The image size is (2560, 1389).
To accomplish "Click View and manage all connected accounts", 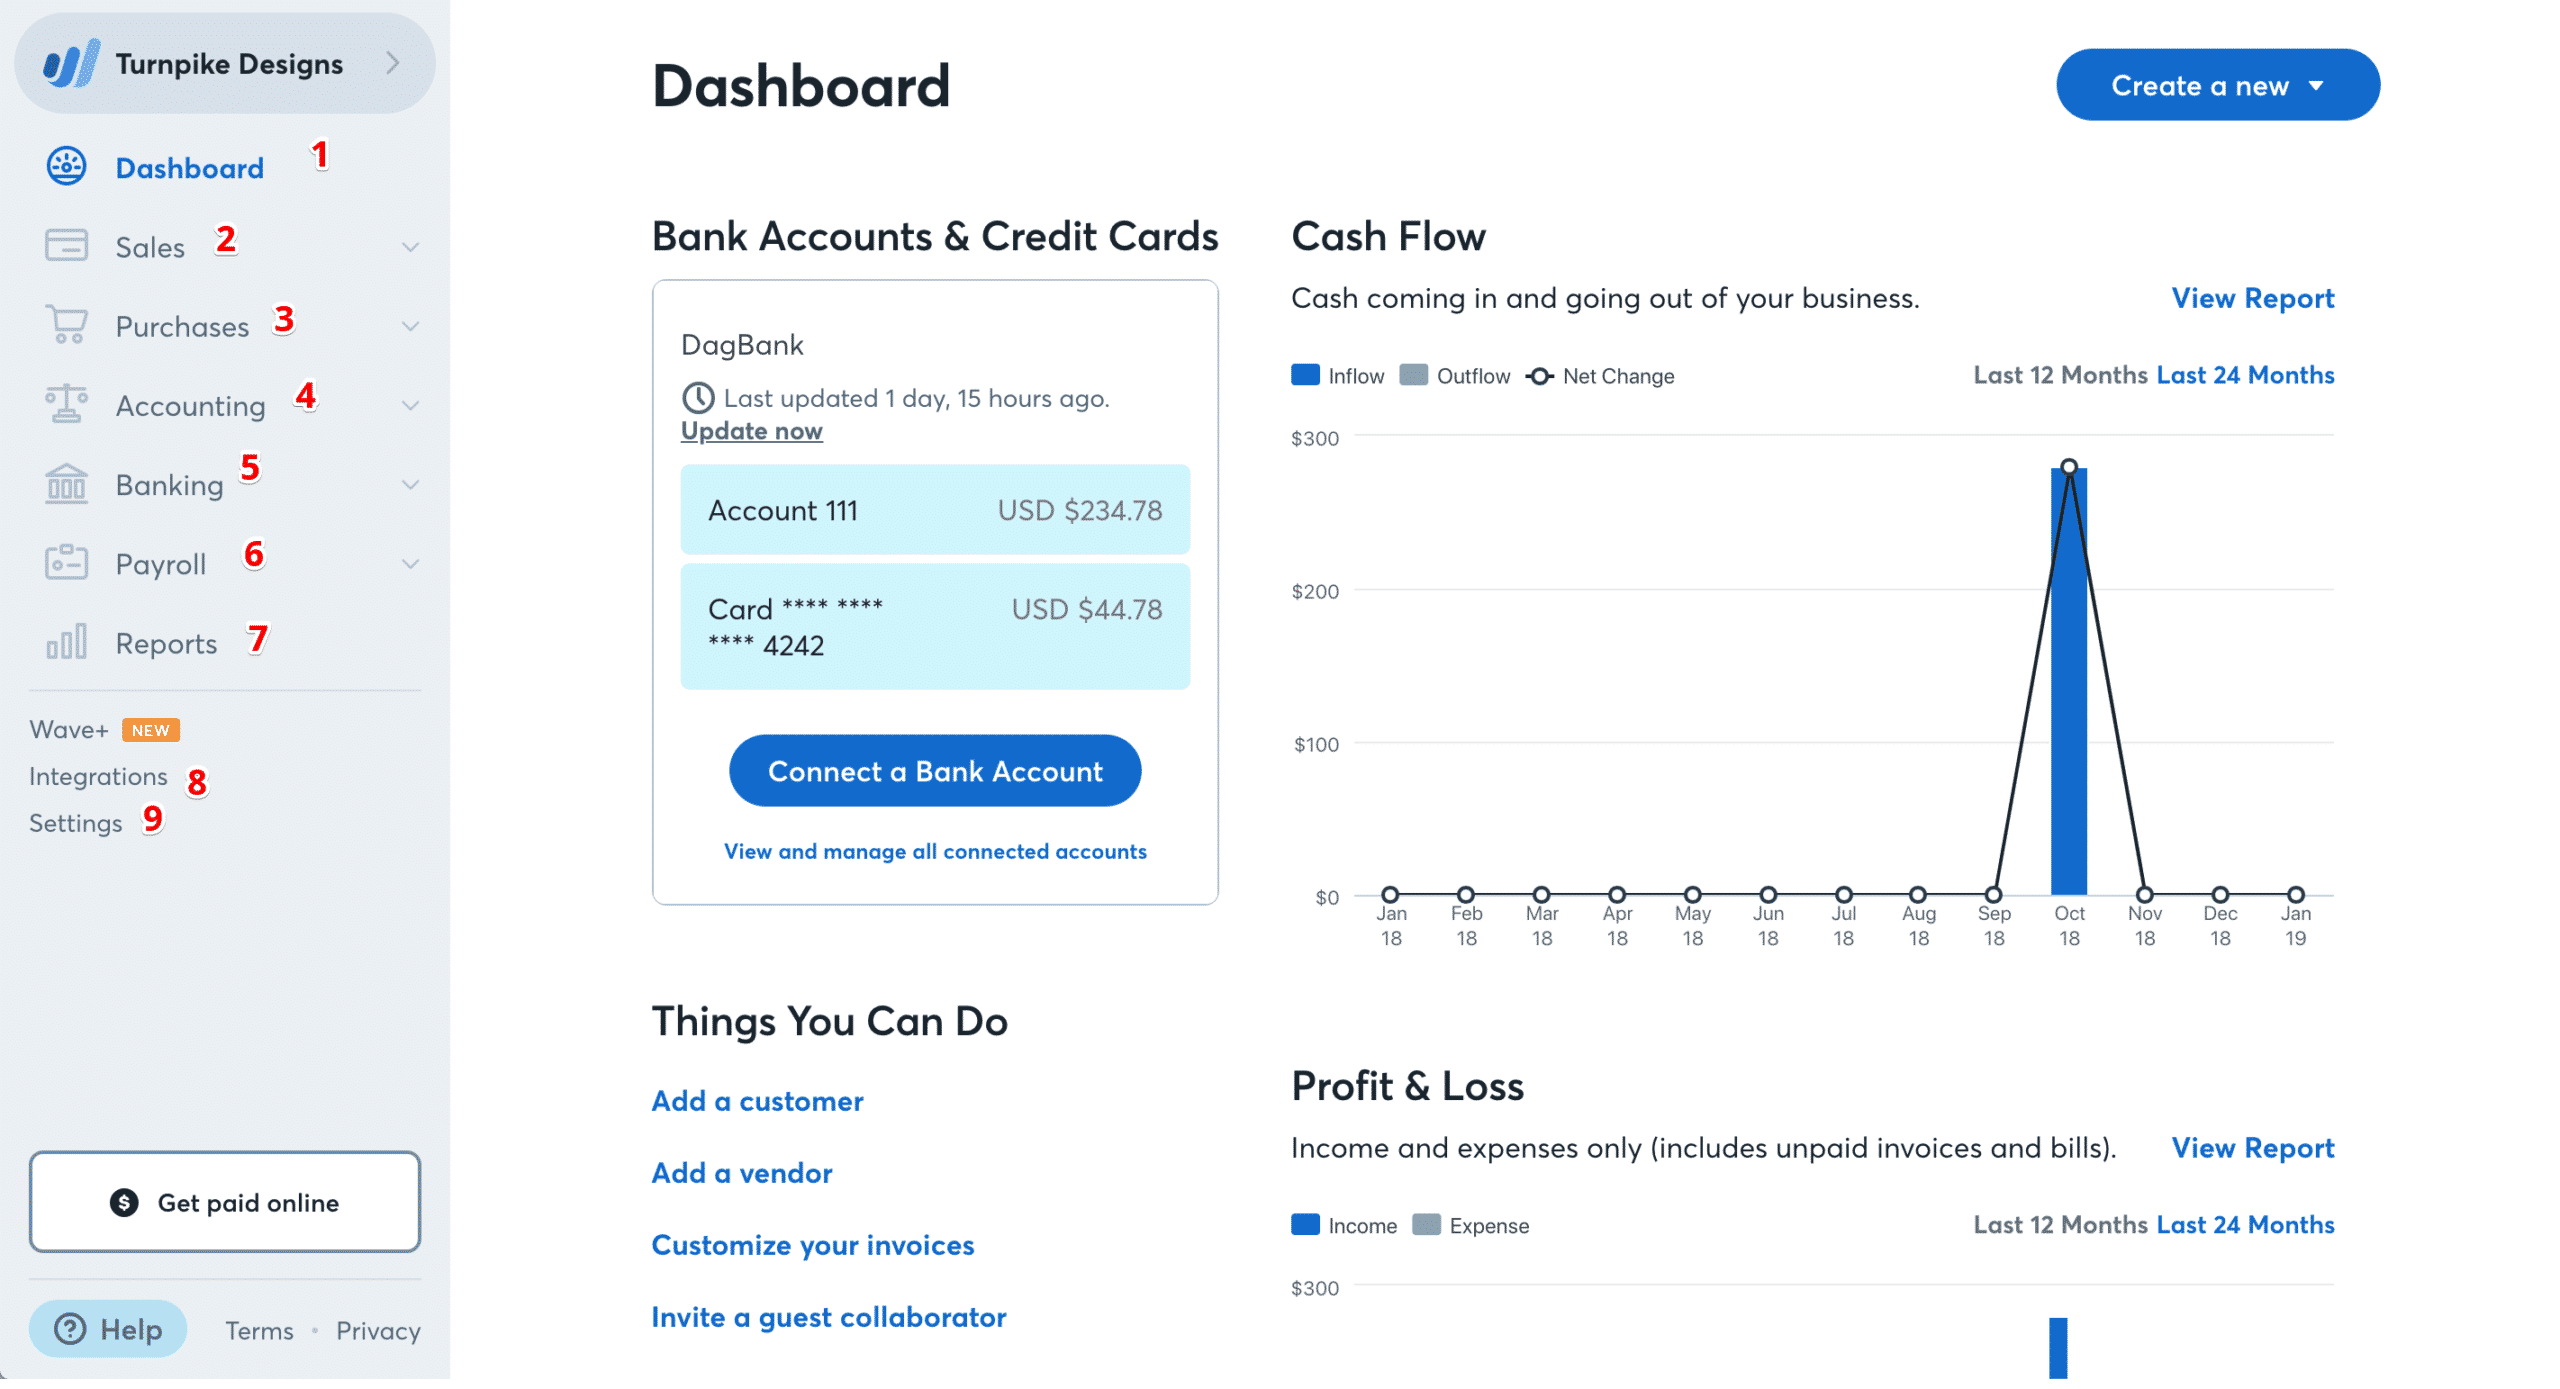I will coord(935,850).
